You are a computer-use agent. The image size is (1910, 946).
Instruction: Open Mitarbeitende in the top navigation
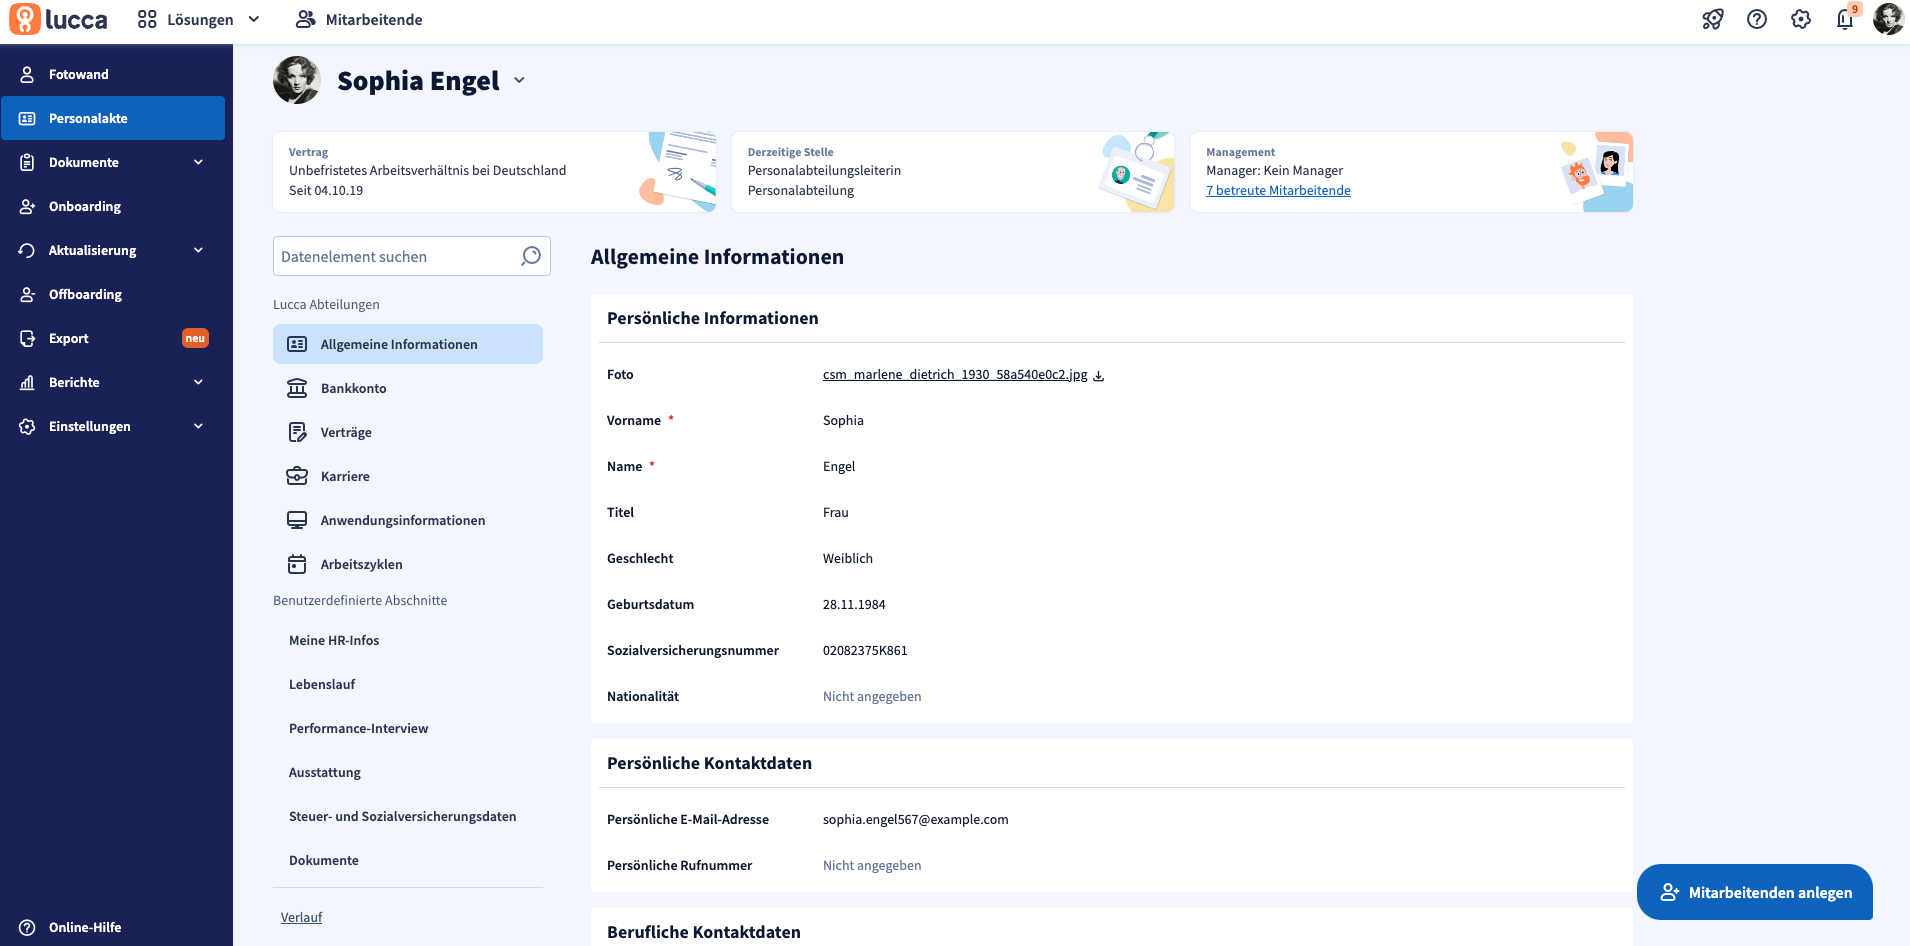pos(359,20)
